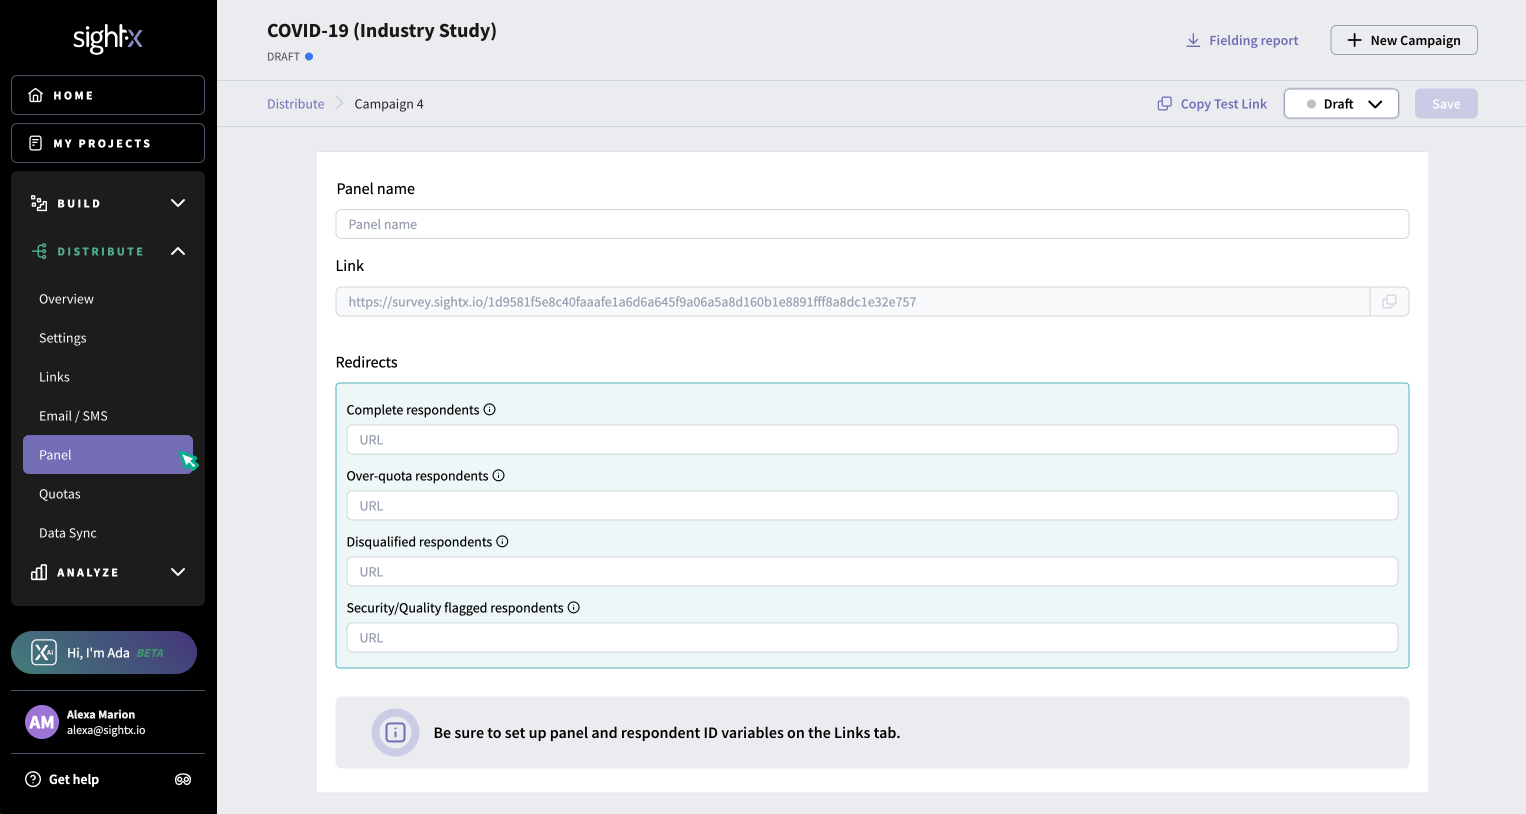This screenshot has width=1526, height=814.
Task: Click the AM user avatar
Action: pos(42,722)
